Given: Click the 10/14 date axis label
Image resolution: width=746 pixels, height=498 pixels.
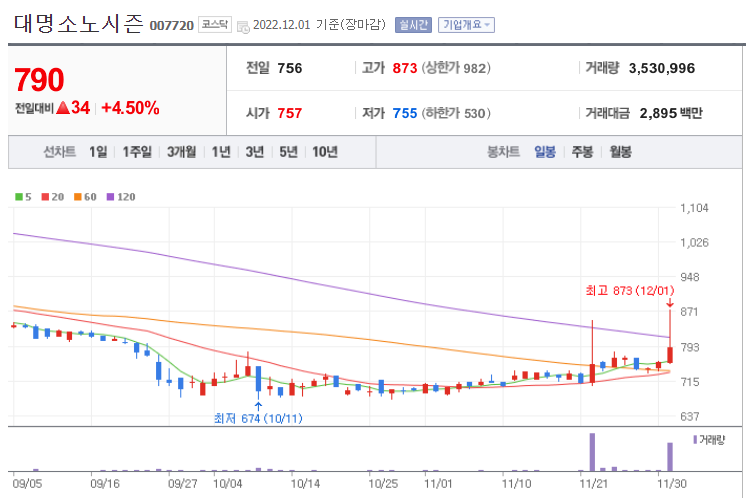Looking at the screenshot, I should click(x=305, y=484).
